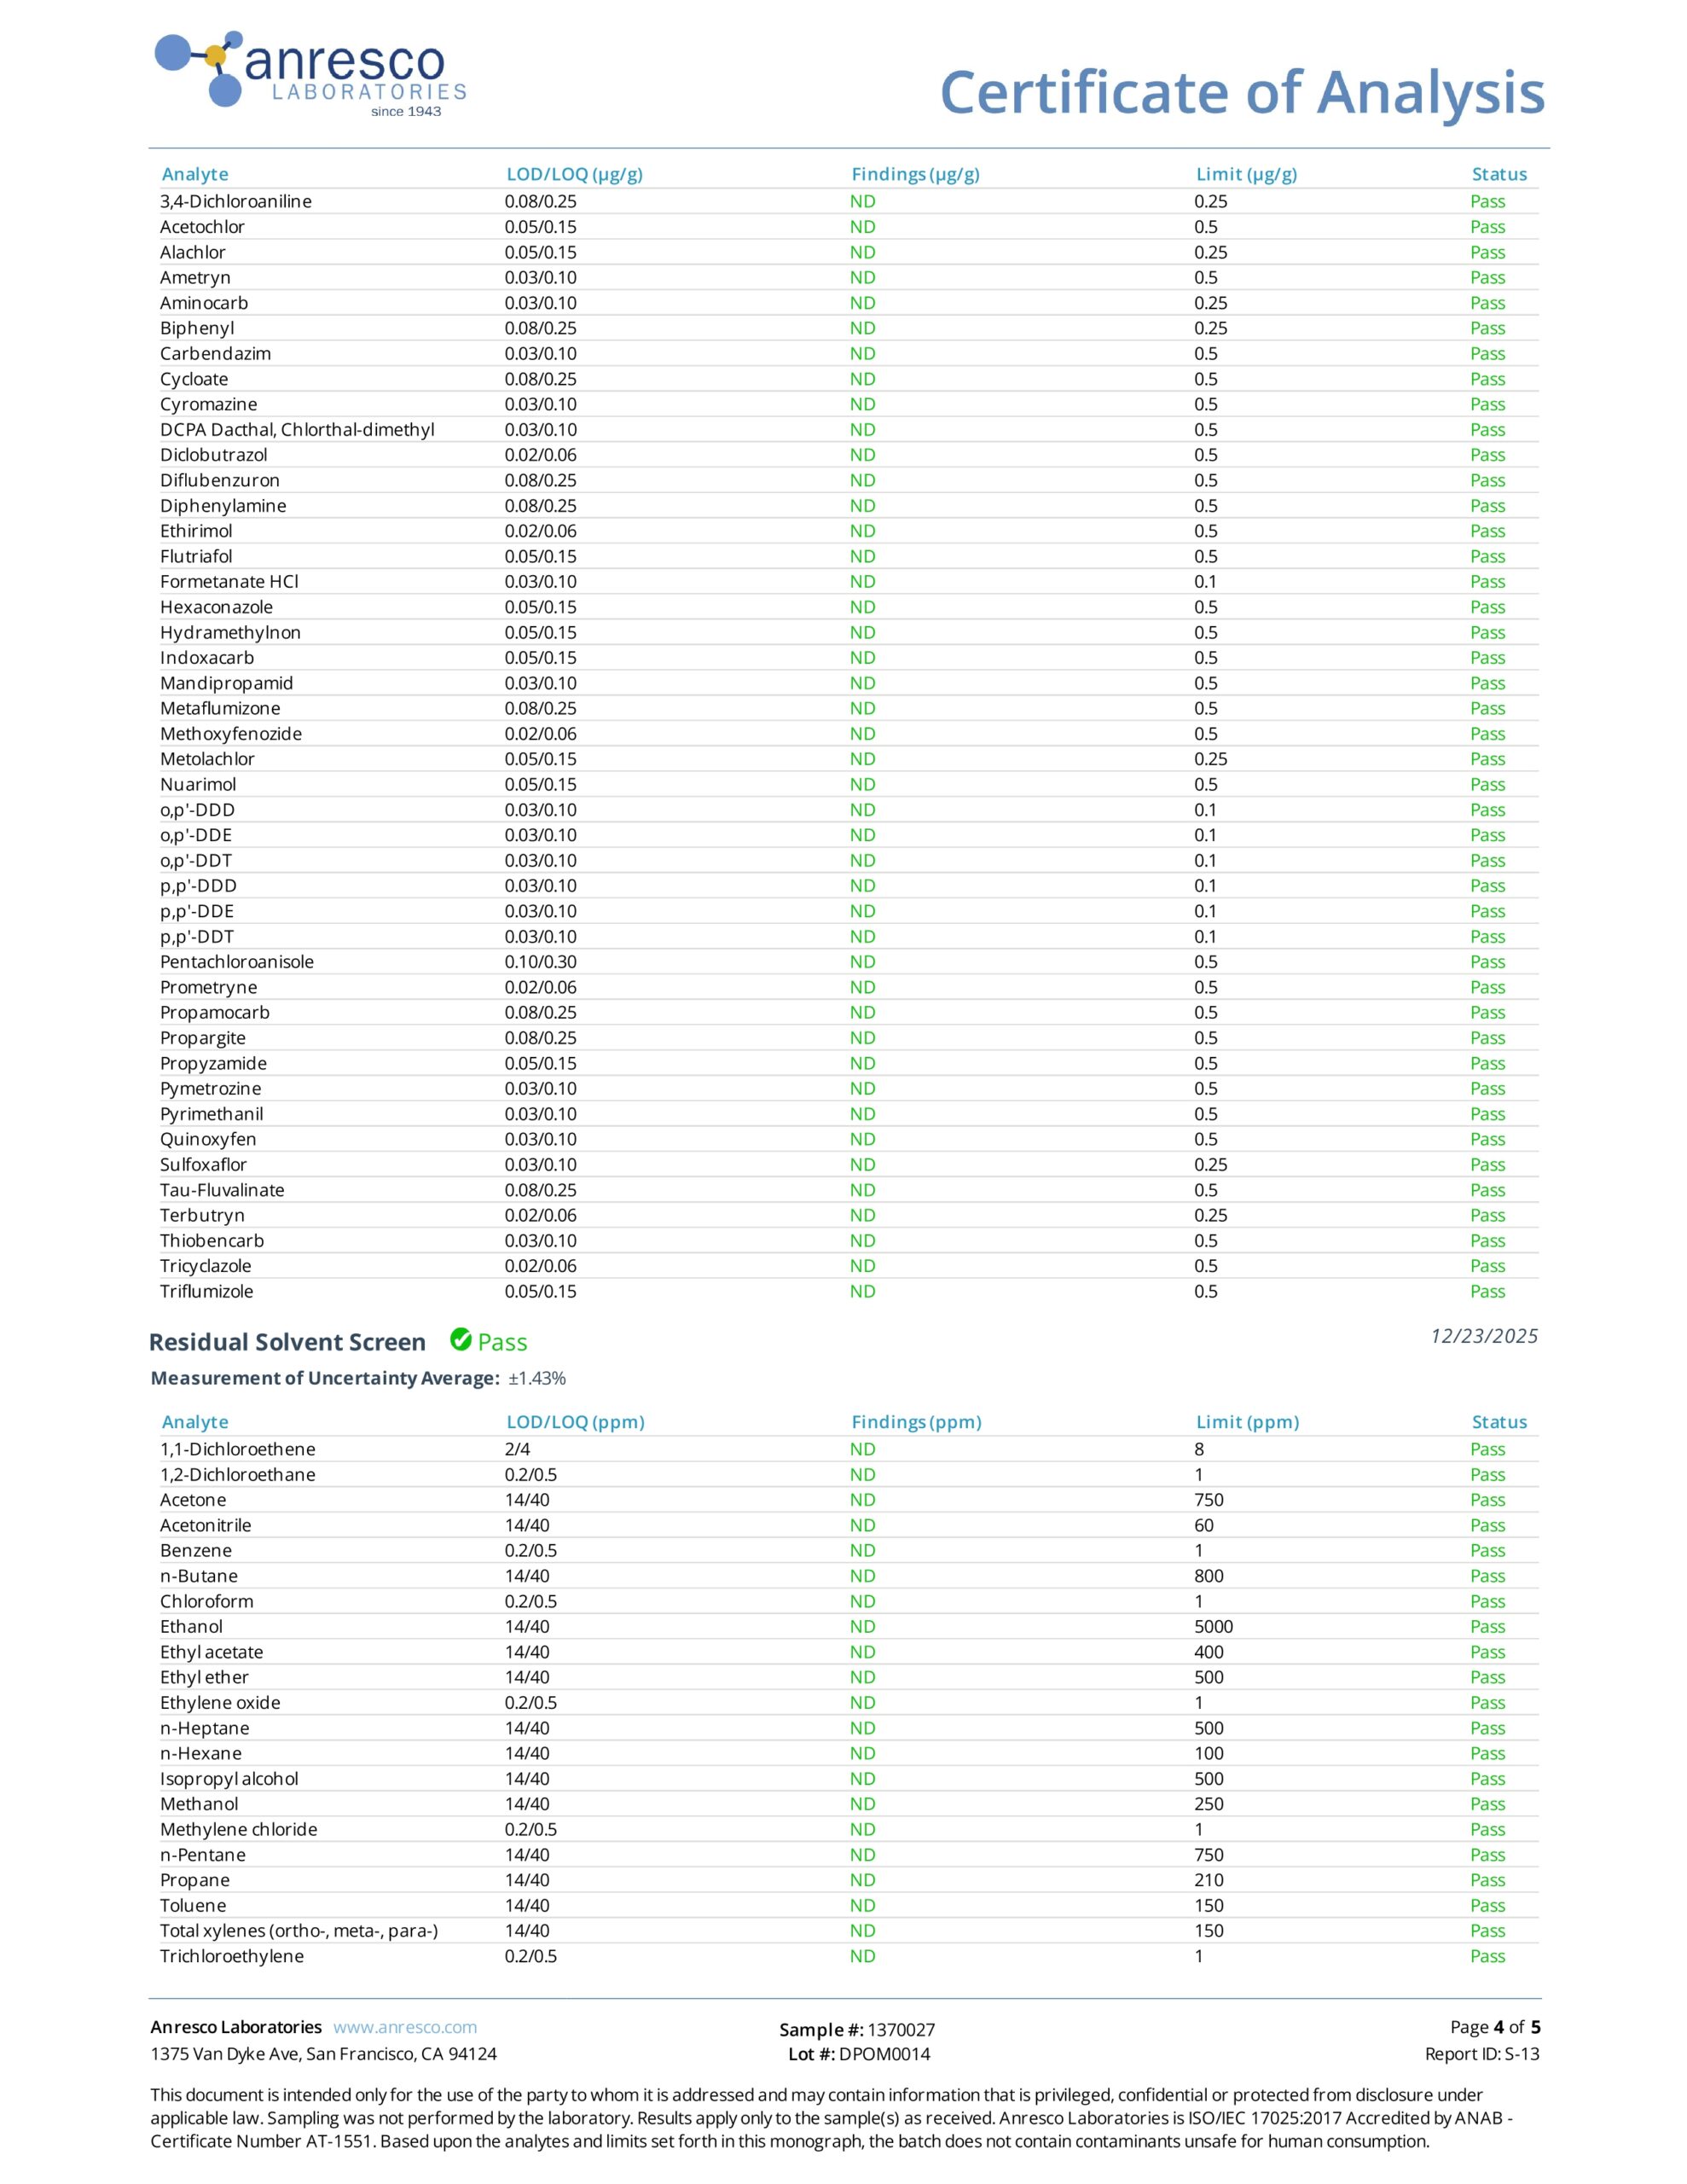Image resolution: width=1687 pixels, height=2184 pixels.
Task: Click the Pass status for Benzene
Action: [x=1487, y=1551]
